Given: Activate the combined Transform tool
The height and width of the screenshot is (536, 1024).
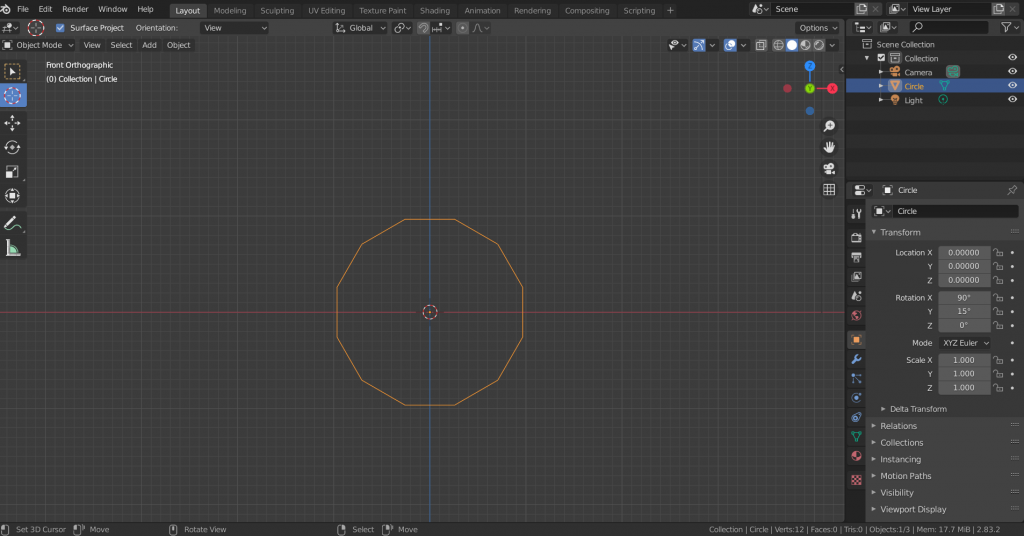Looking at the screenshot, I should tap(12, 196).
